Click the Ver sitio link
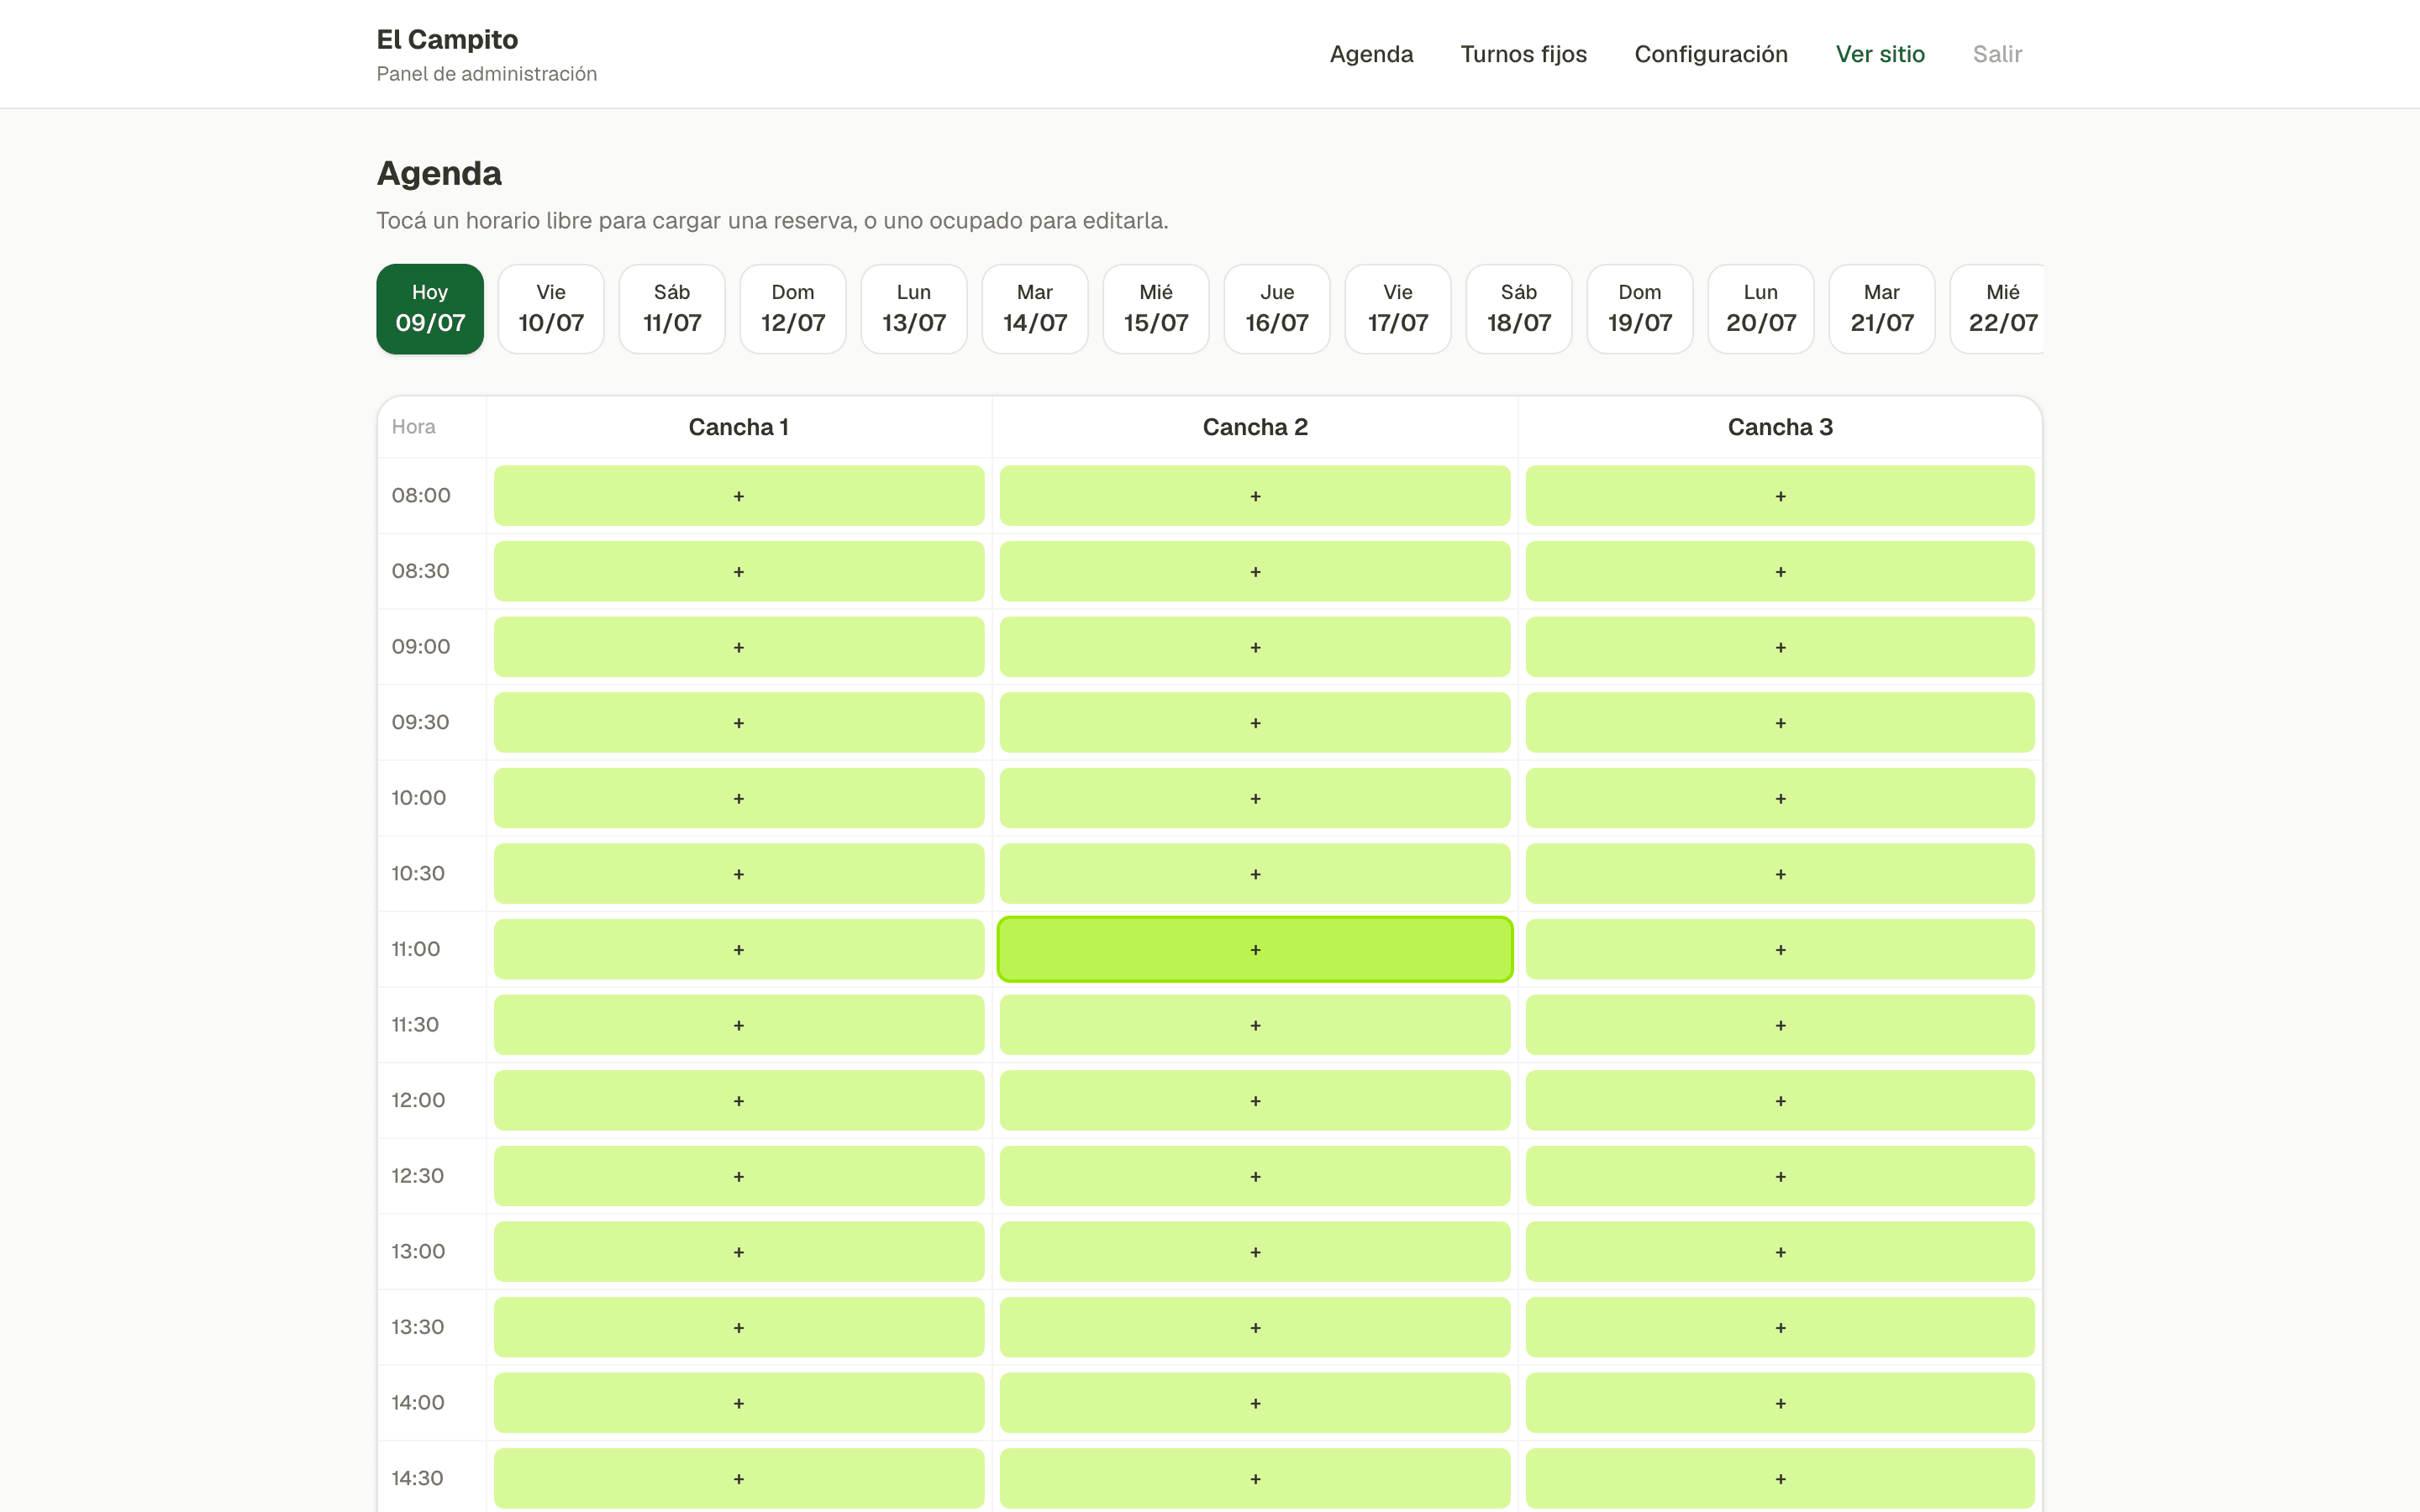Viewport: 2420px width, 1512px height. [1880, 54]
